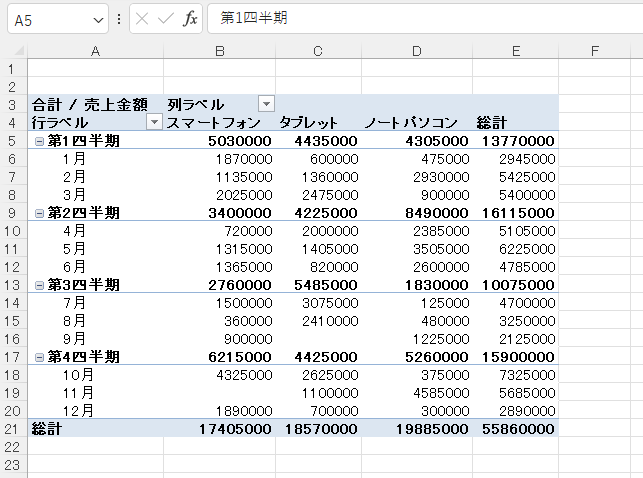Click the cell with value 13770000
The height and width of the screenshot is (478, 643).
(518, 141)
